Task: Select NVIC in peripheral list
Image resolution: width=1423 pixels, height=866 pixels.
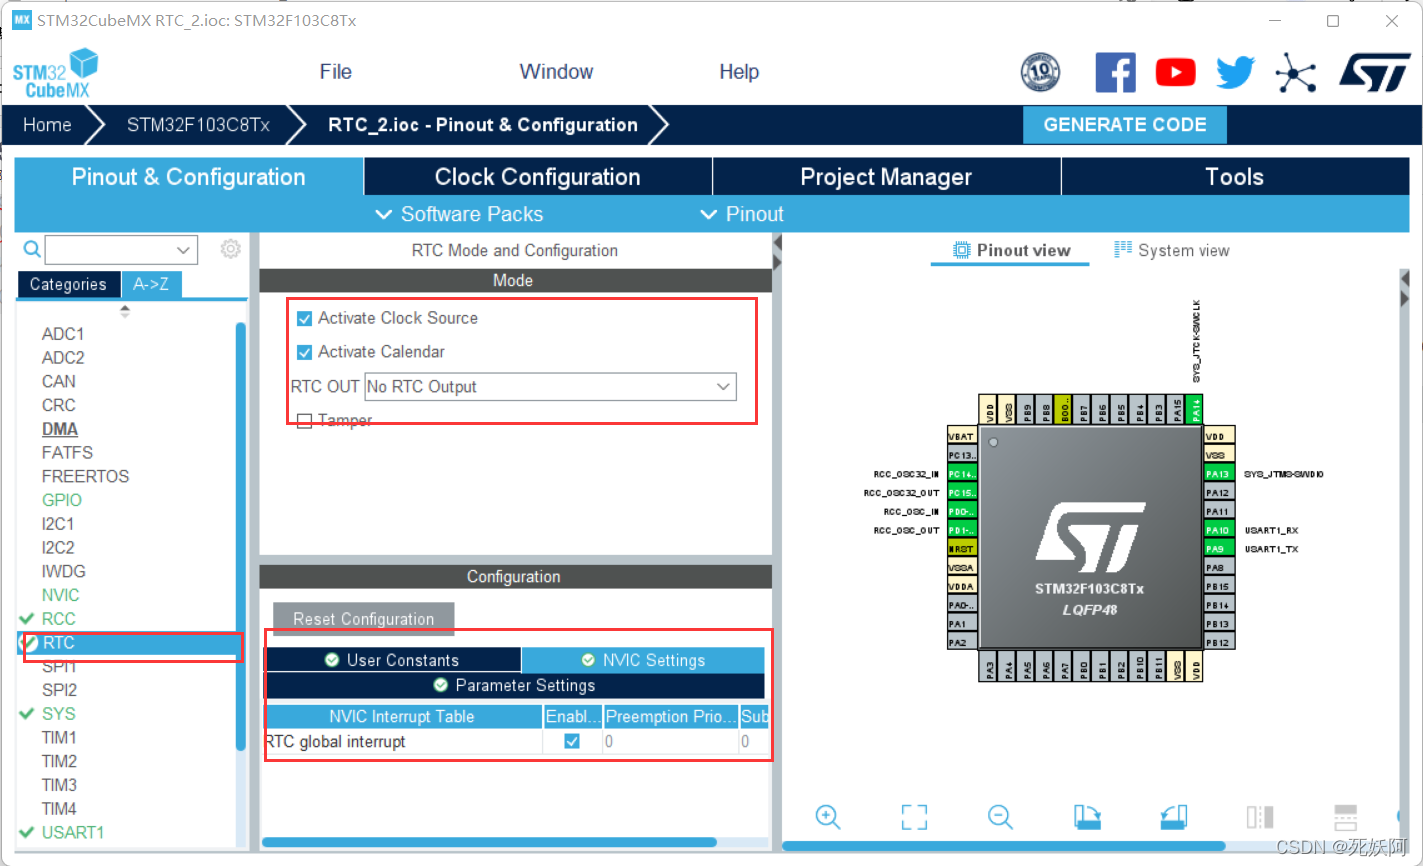Action: coord(60,595)
